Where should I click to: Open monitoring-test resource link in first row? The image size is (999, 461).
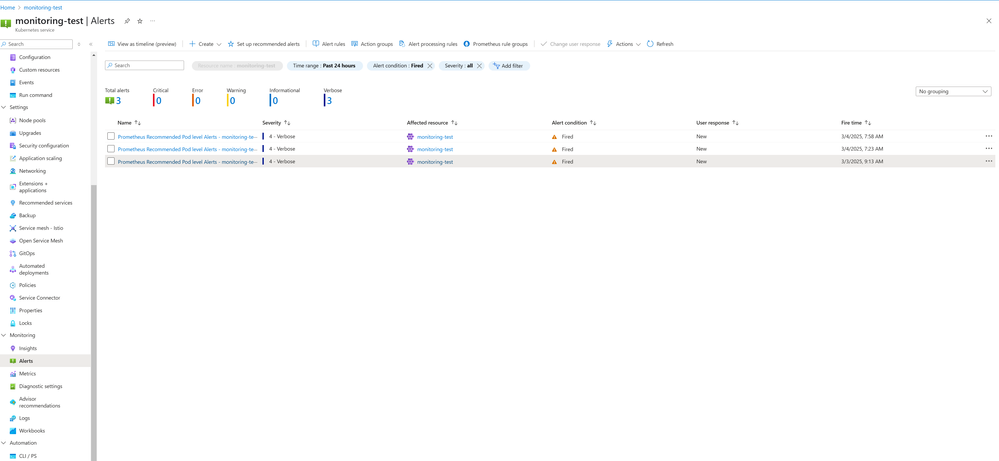coord(435,136)
